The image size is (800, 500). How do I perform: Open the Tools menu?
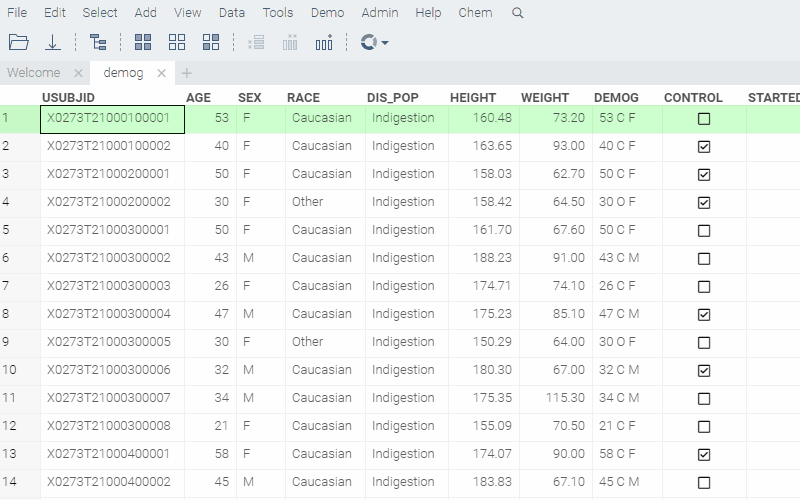pyautogui.click(x=278, y=13)
